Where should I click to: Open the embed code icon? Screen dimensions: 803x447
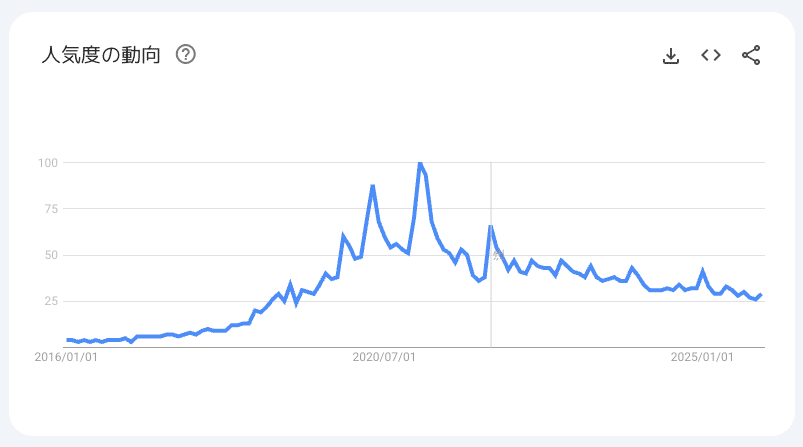711,55
